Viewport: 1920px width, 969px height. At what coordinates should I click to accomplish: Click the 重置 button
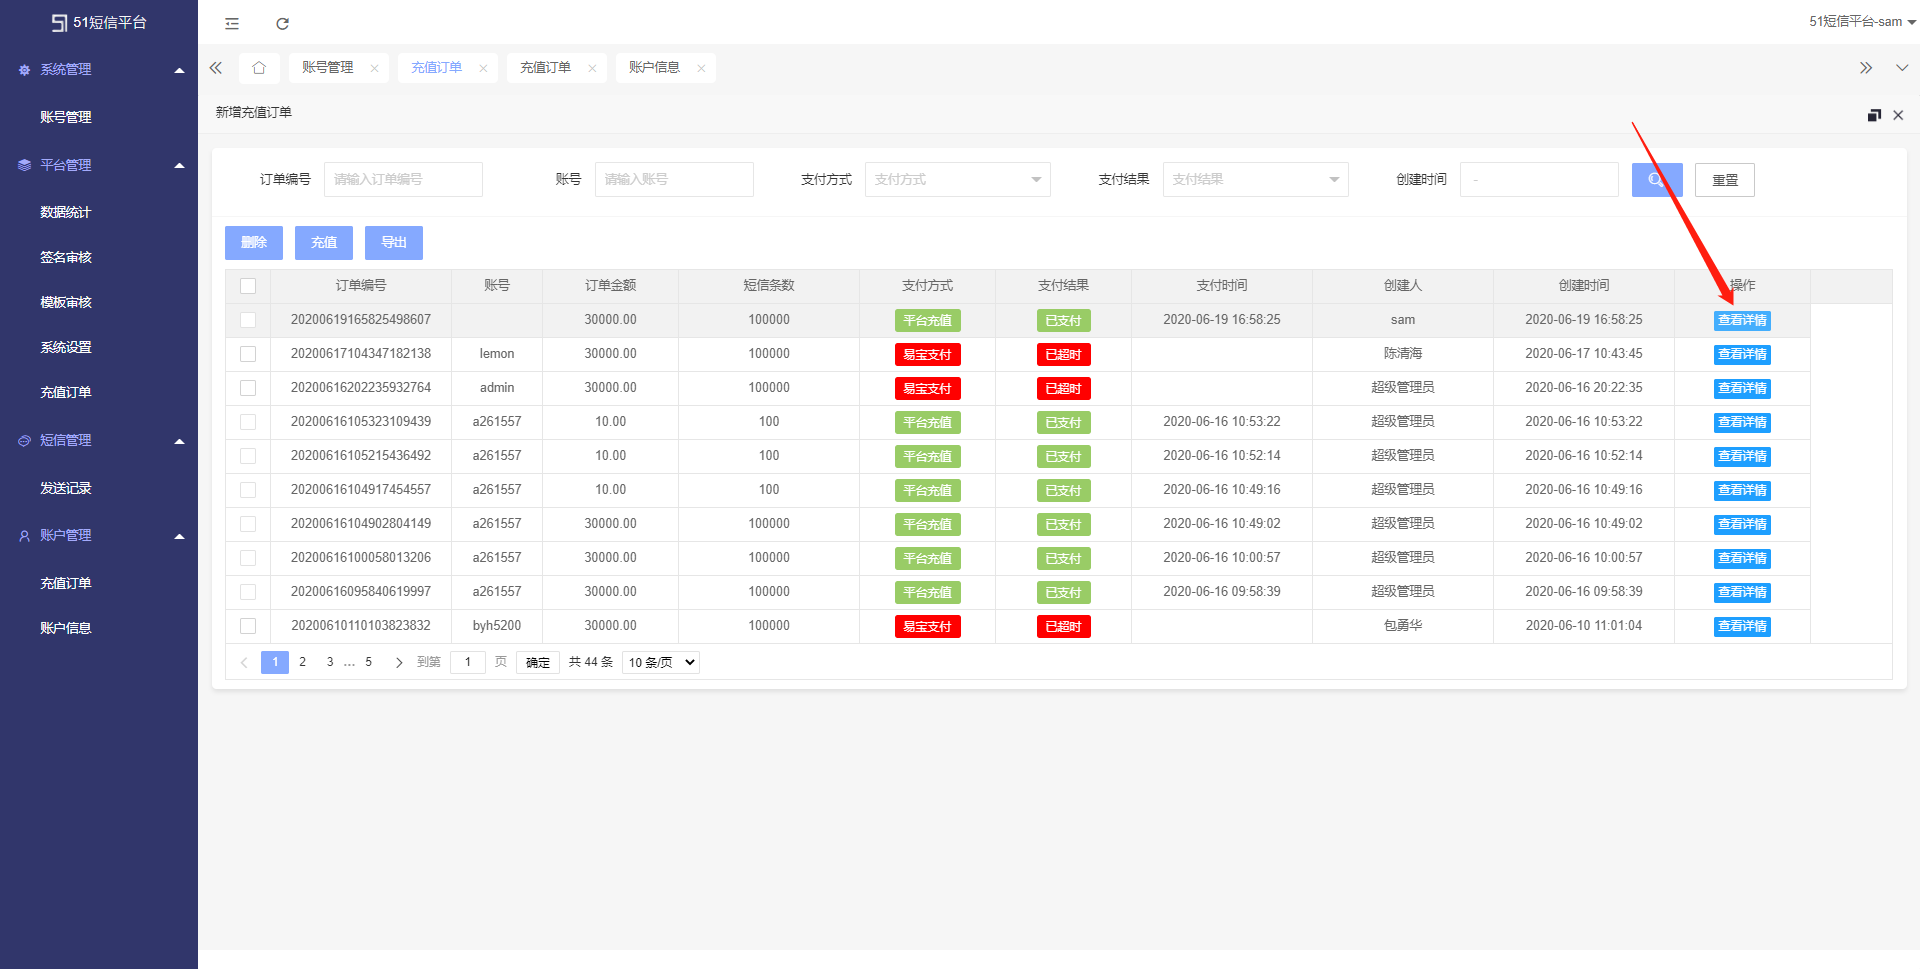1725,180
